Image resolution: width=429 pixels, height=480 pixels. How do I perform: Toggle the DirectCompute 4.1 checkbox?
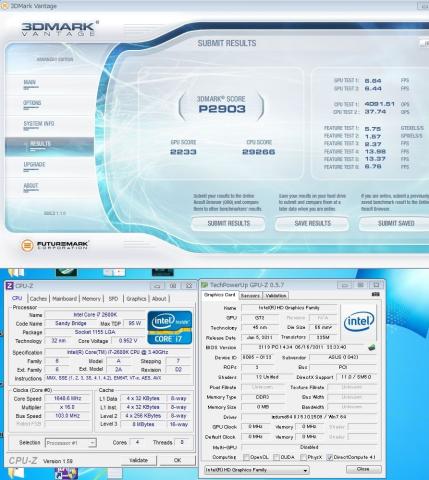coord(330,457)
